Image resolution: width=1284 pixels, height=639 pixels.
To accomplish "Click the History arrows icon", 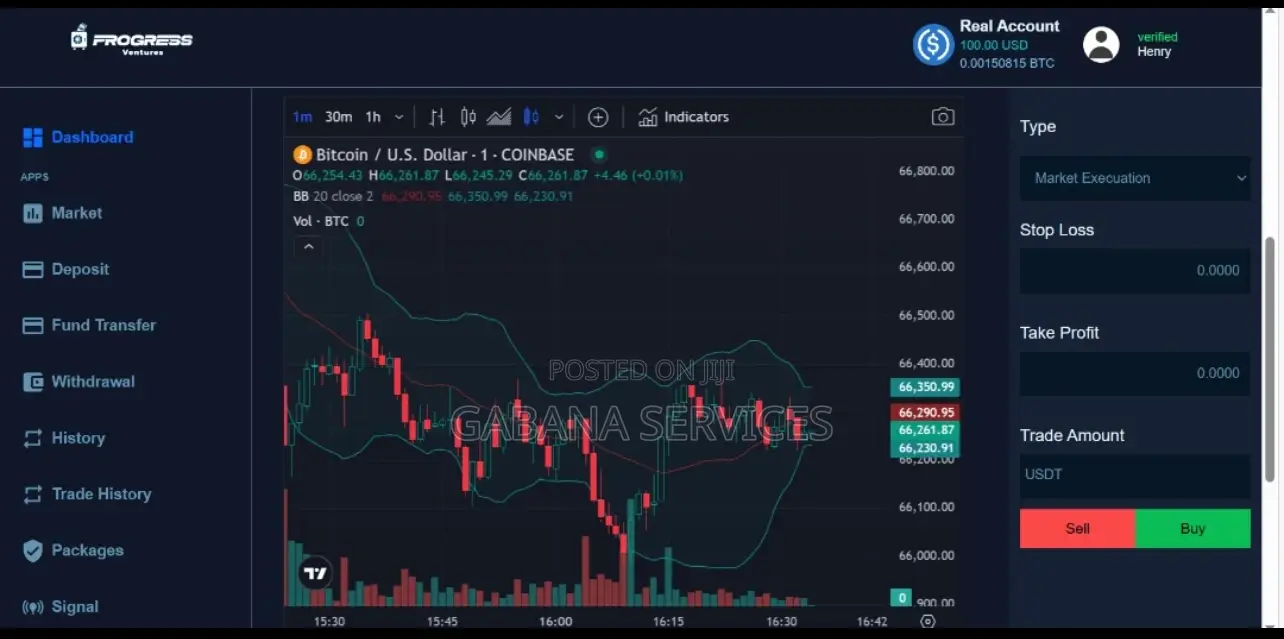I will (33, 438).
